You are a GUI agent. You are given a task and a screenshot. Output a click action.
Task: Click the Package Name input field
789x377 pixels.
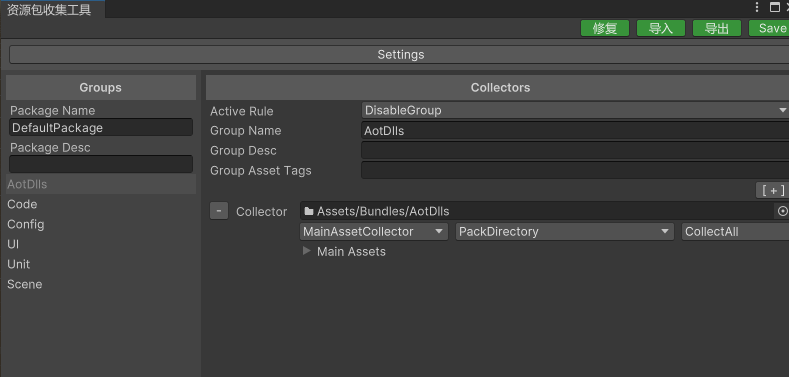pos(101,127)
